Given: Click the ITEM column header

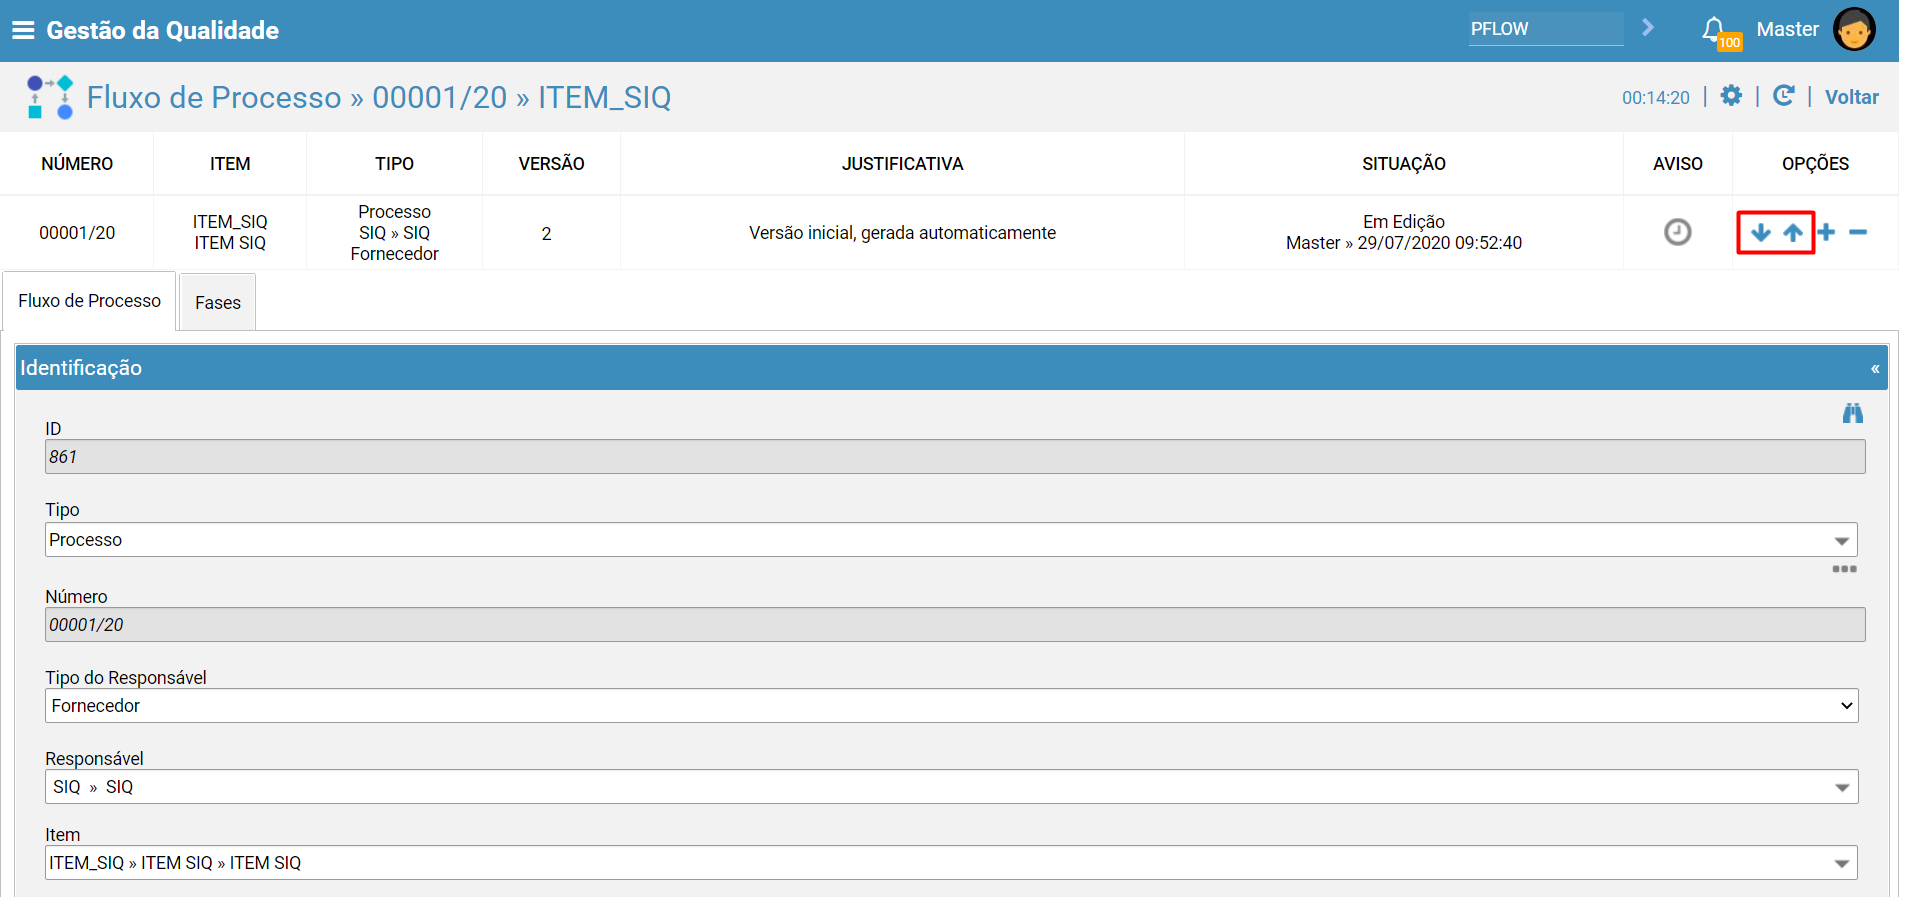Looking at the screenshot, I should point(230,164).
